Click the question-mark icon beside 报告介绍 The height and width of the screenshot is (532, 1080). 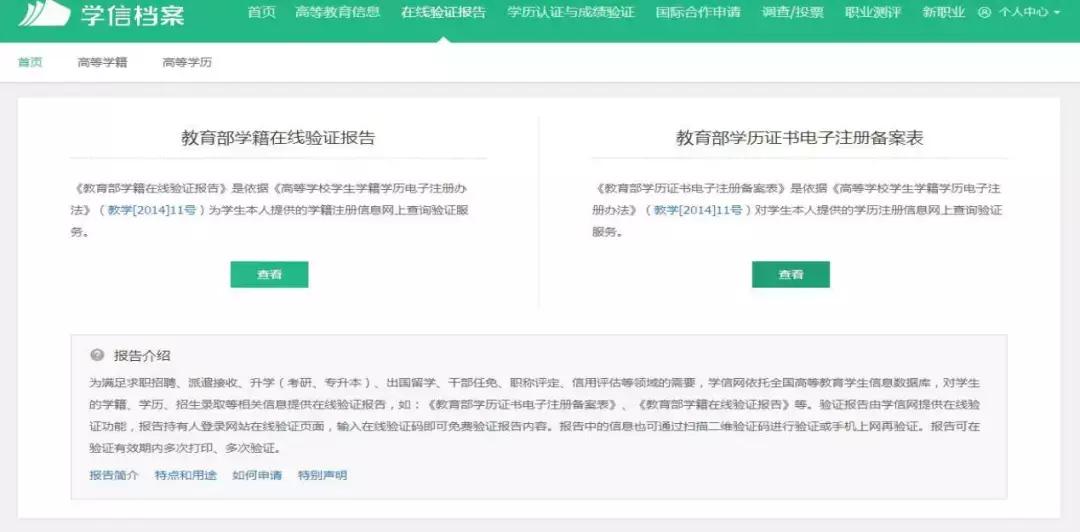coord(97,356)
